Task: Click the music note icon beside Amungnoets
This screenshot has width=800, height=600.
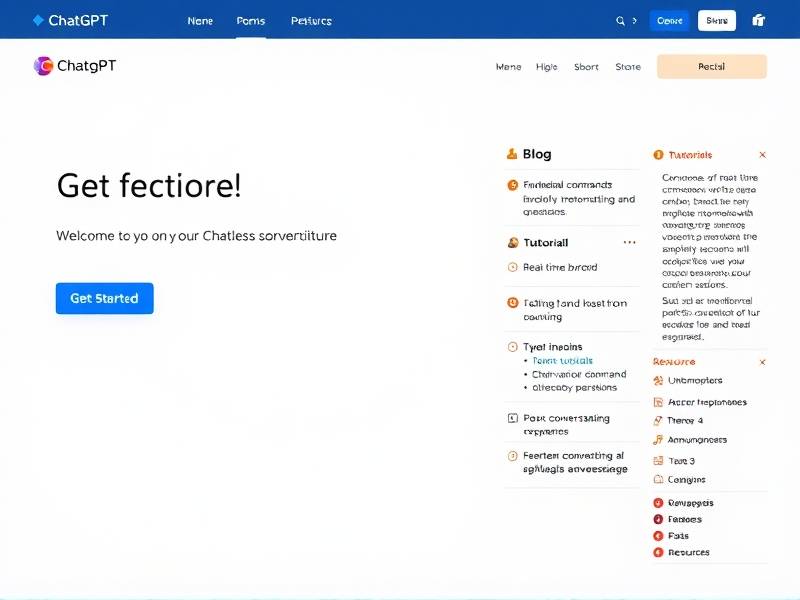Action: 658,440
